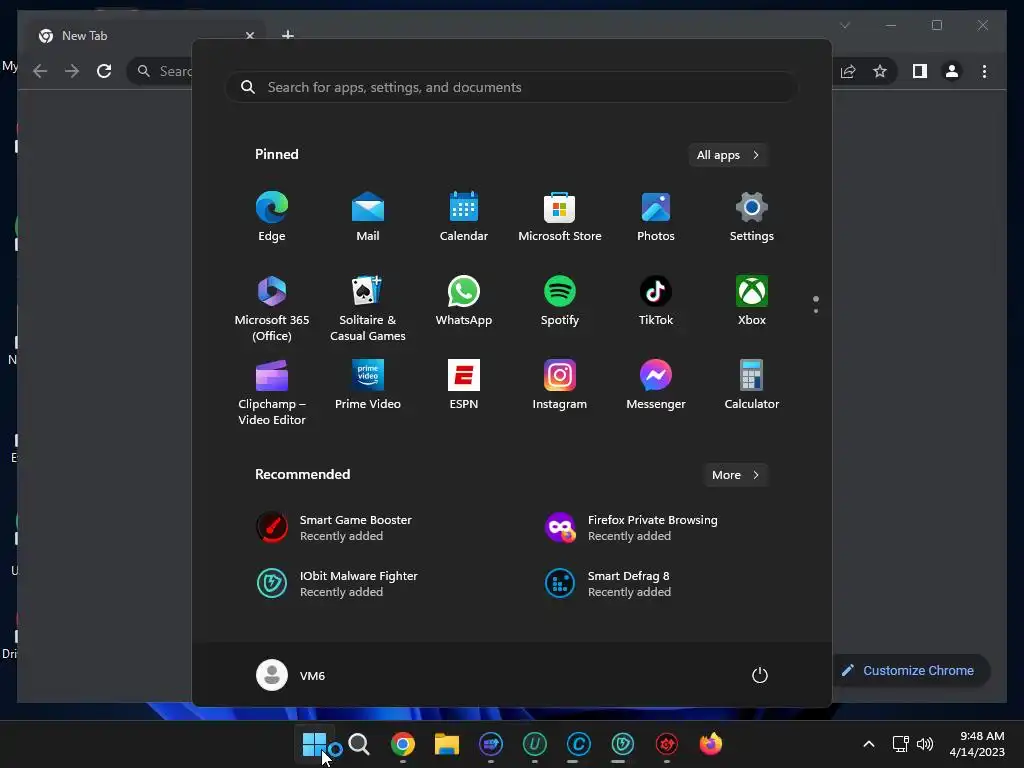Click the Windows Start button in taskbar
The width and height of the screenshot is (1024, 768).
click(x=314, y=744)
